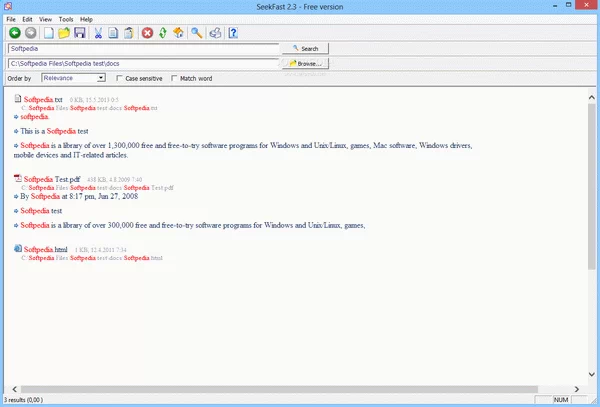This screenshot has width=600, height=407.
Task: Click the SeekFast app icon in title bar
Action: point(8,6)
